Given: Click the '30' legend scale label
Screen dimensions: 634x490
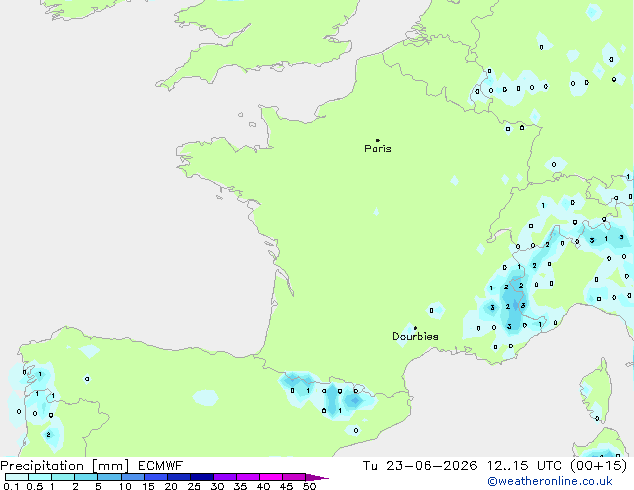Looking at the screenshot, I should click(217, 486).
